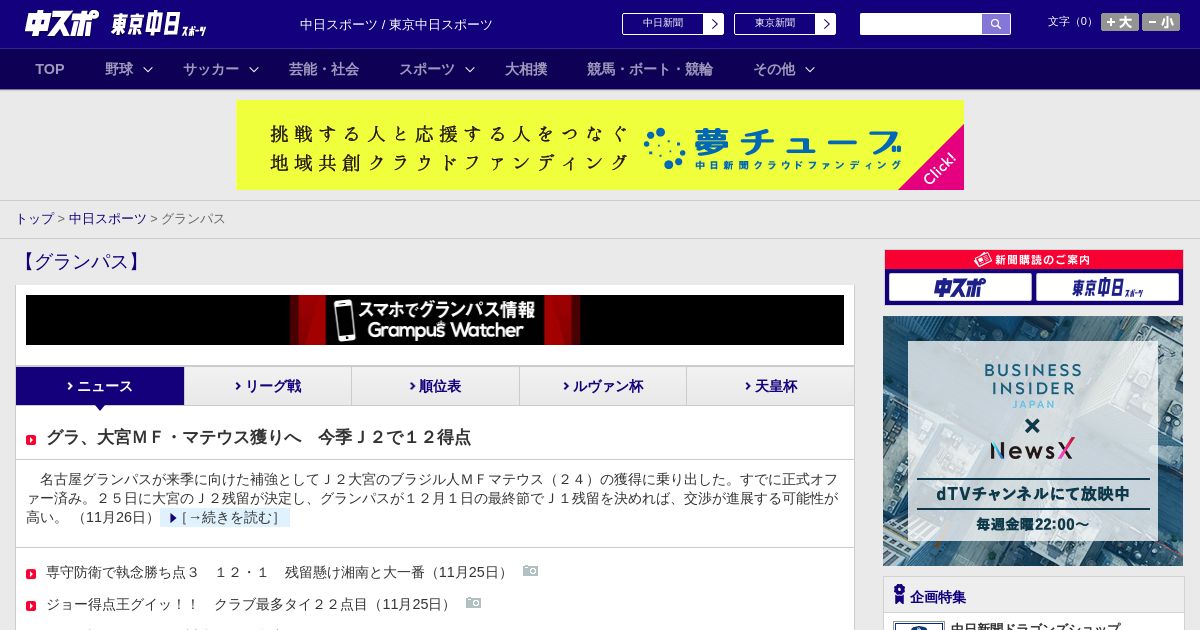Click the magnifier search button
The height and width of the screenshot is (630, 1200).
coord(996,24)
